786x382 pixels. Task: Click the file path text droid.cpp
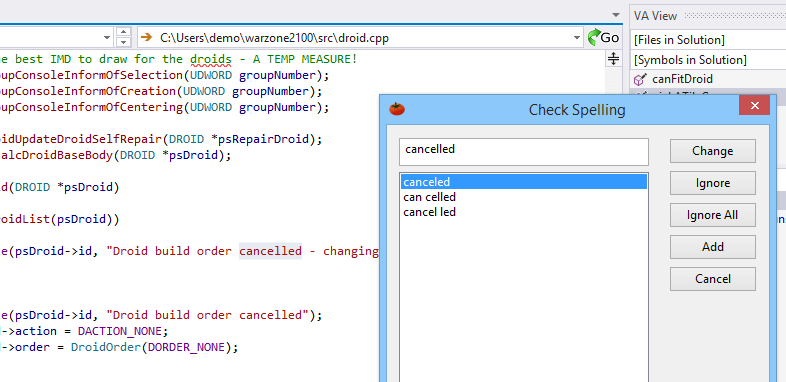(274, 38)
